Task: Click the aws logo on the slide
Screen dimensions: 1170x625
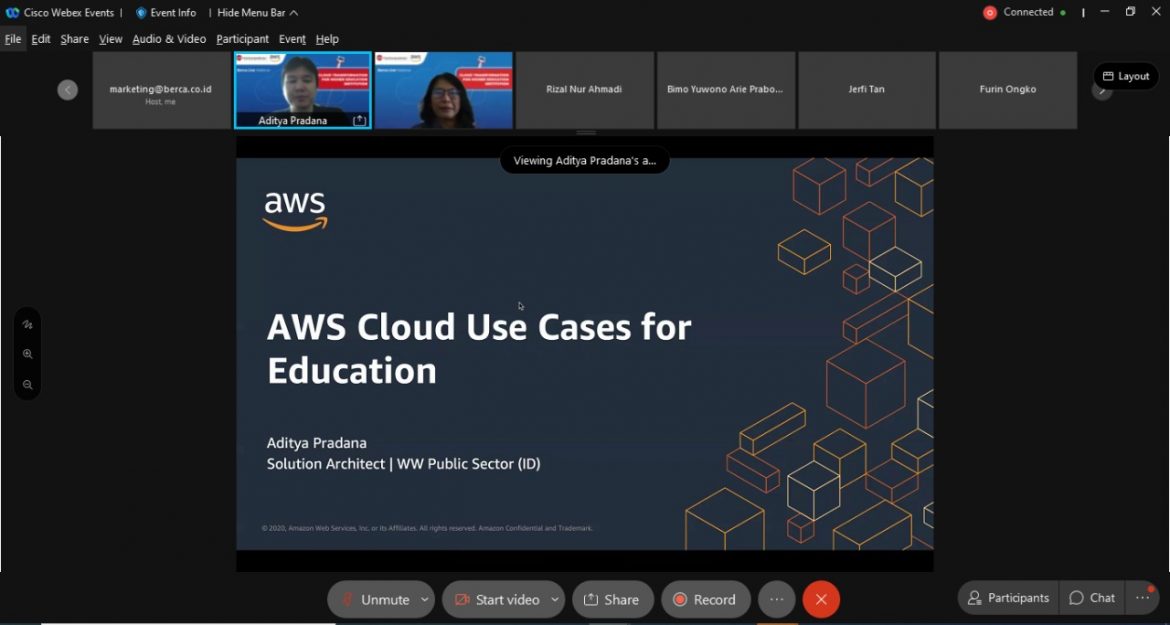Action: point(295,211)
